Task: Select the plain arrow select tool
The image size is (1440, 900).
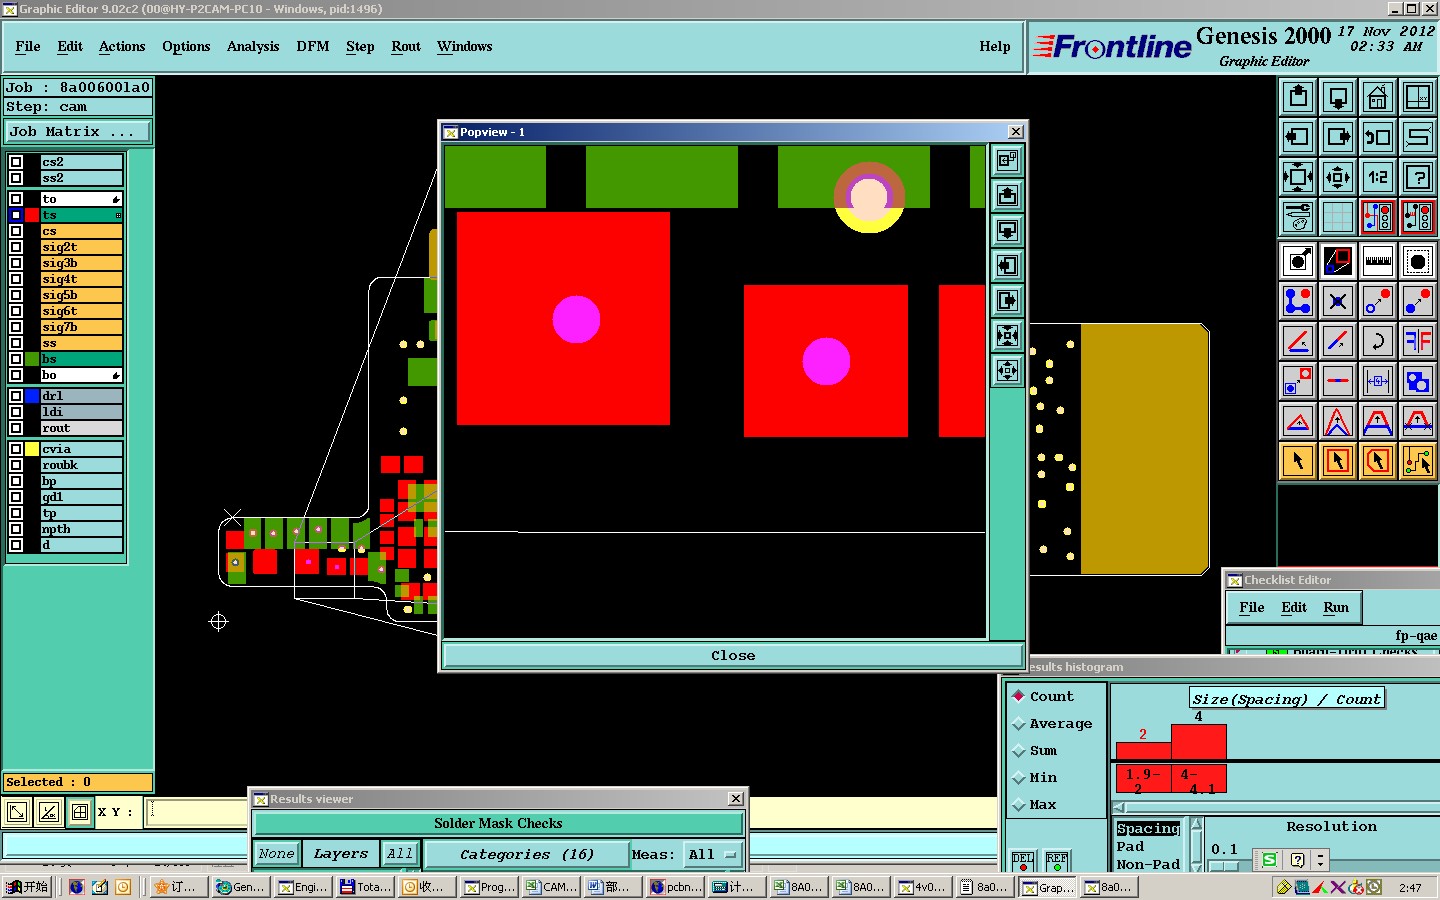Action: [1298, 461]
